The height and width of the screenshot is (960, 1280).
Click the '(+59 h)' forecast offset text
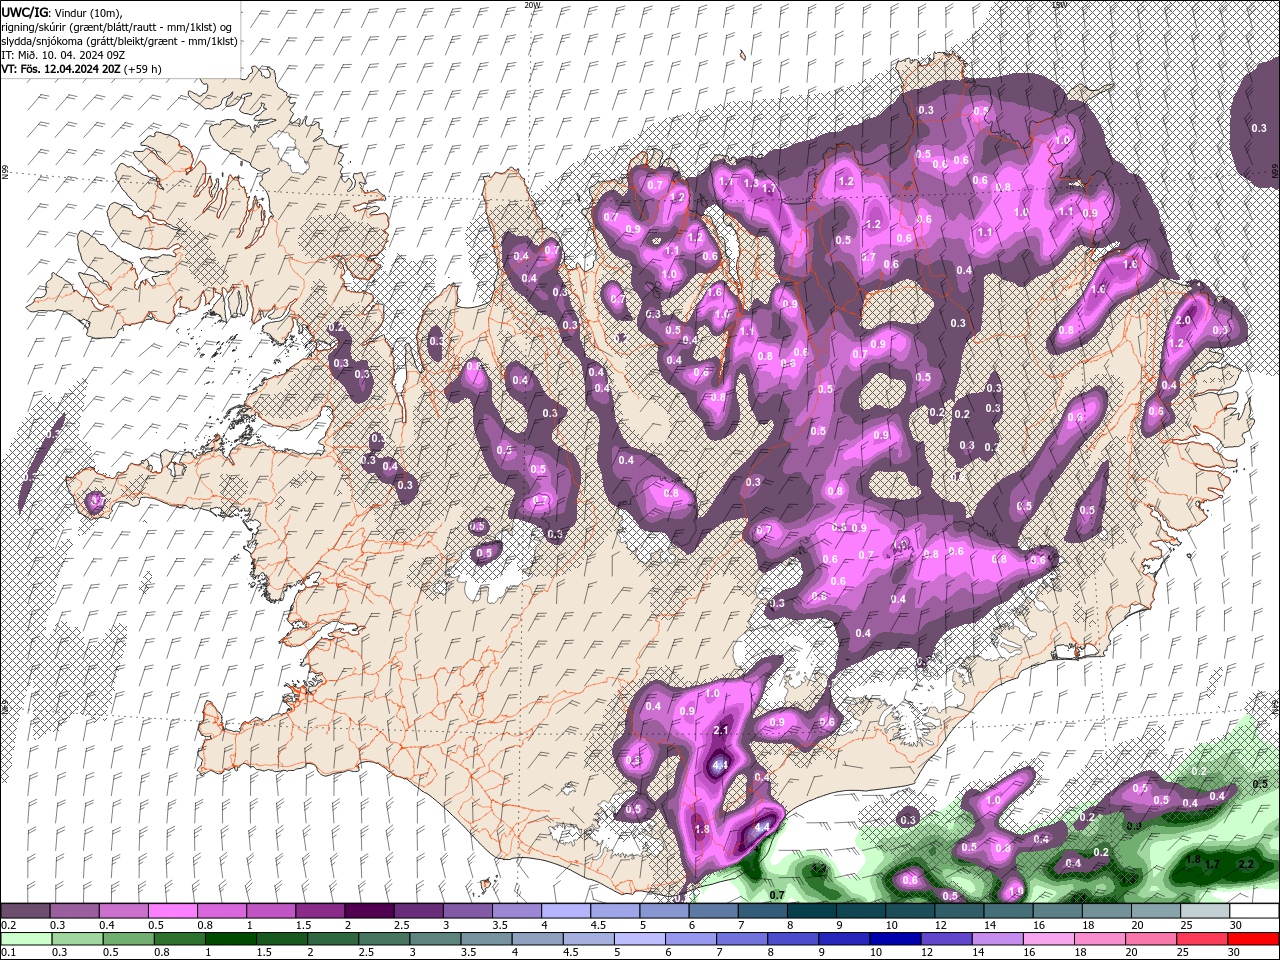143,69
